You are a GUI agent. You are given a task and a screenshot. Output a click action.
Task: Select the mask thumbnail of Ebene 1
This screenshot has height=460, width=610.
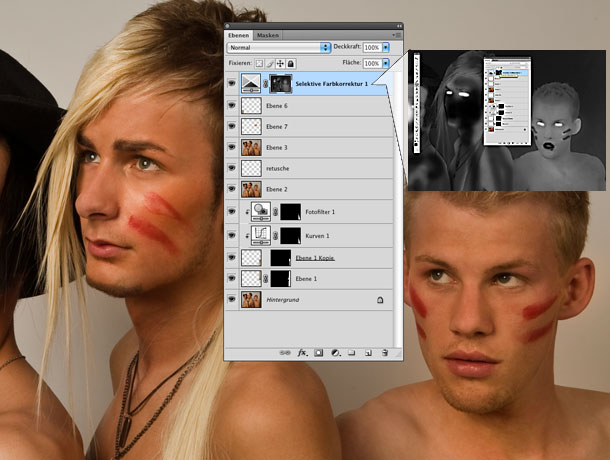(x=280, y=279)
